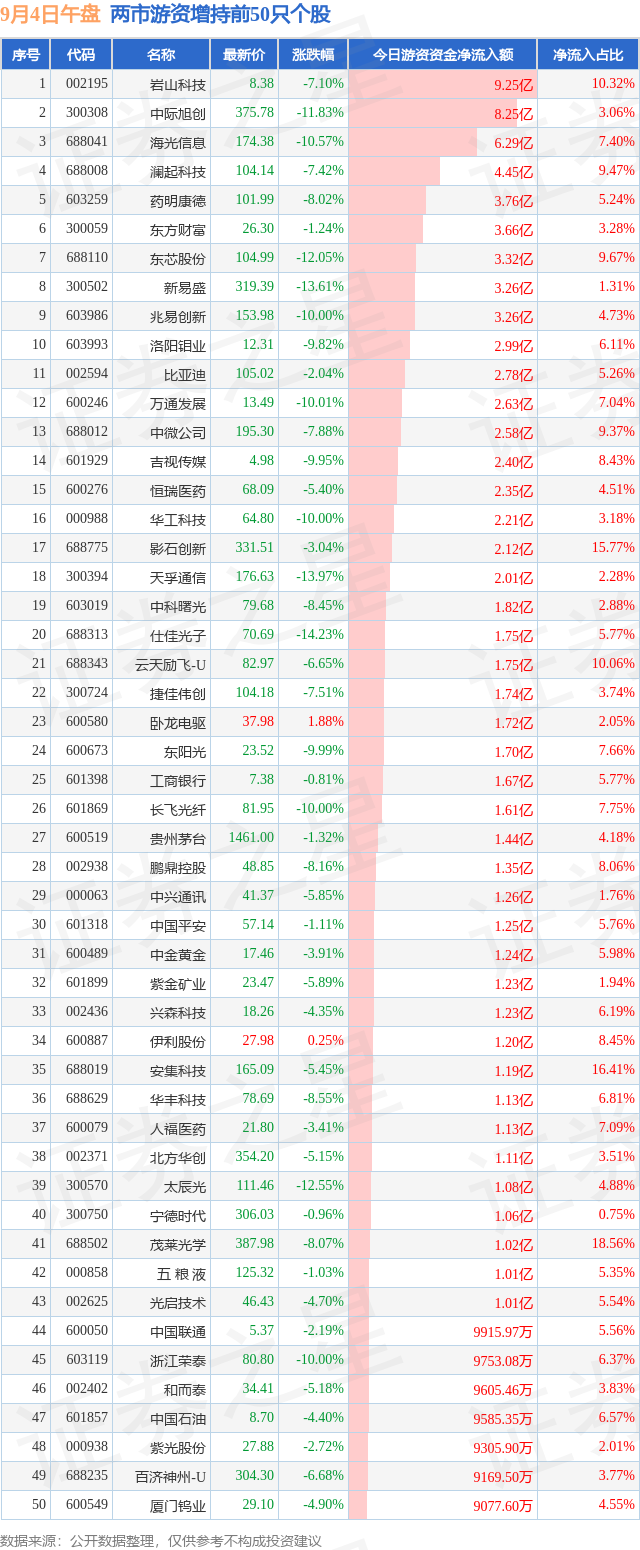
Task: Select stock code 002436
Action: pos(86,1012)
